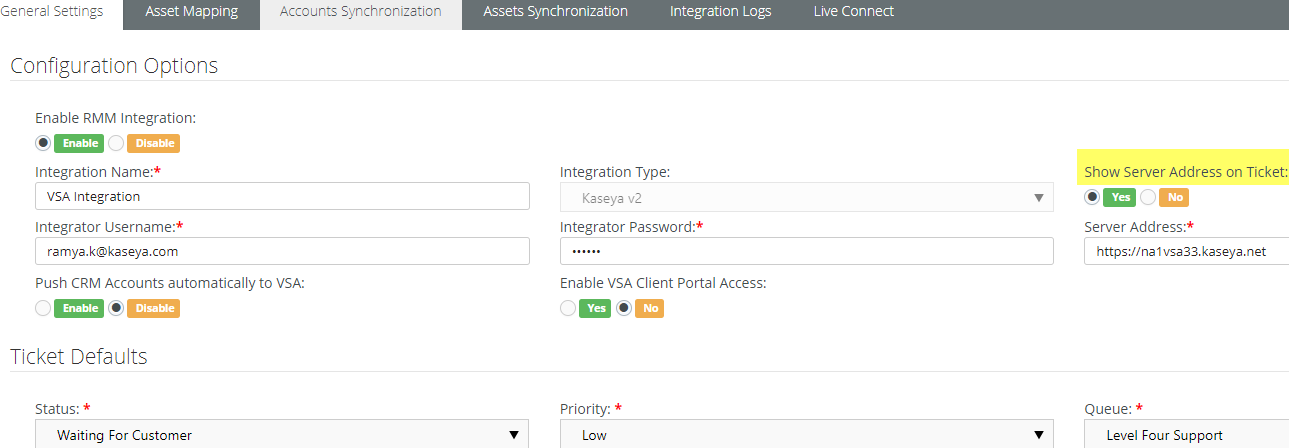This screenshot has width=1289, height=448.
Task: Open the Priority dropdown showing Low
Action: [806, 435]
